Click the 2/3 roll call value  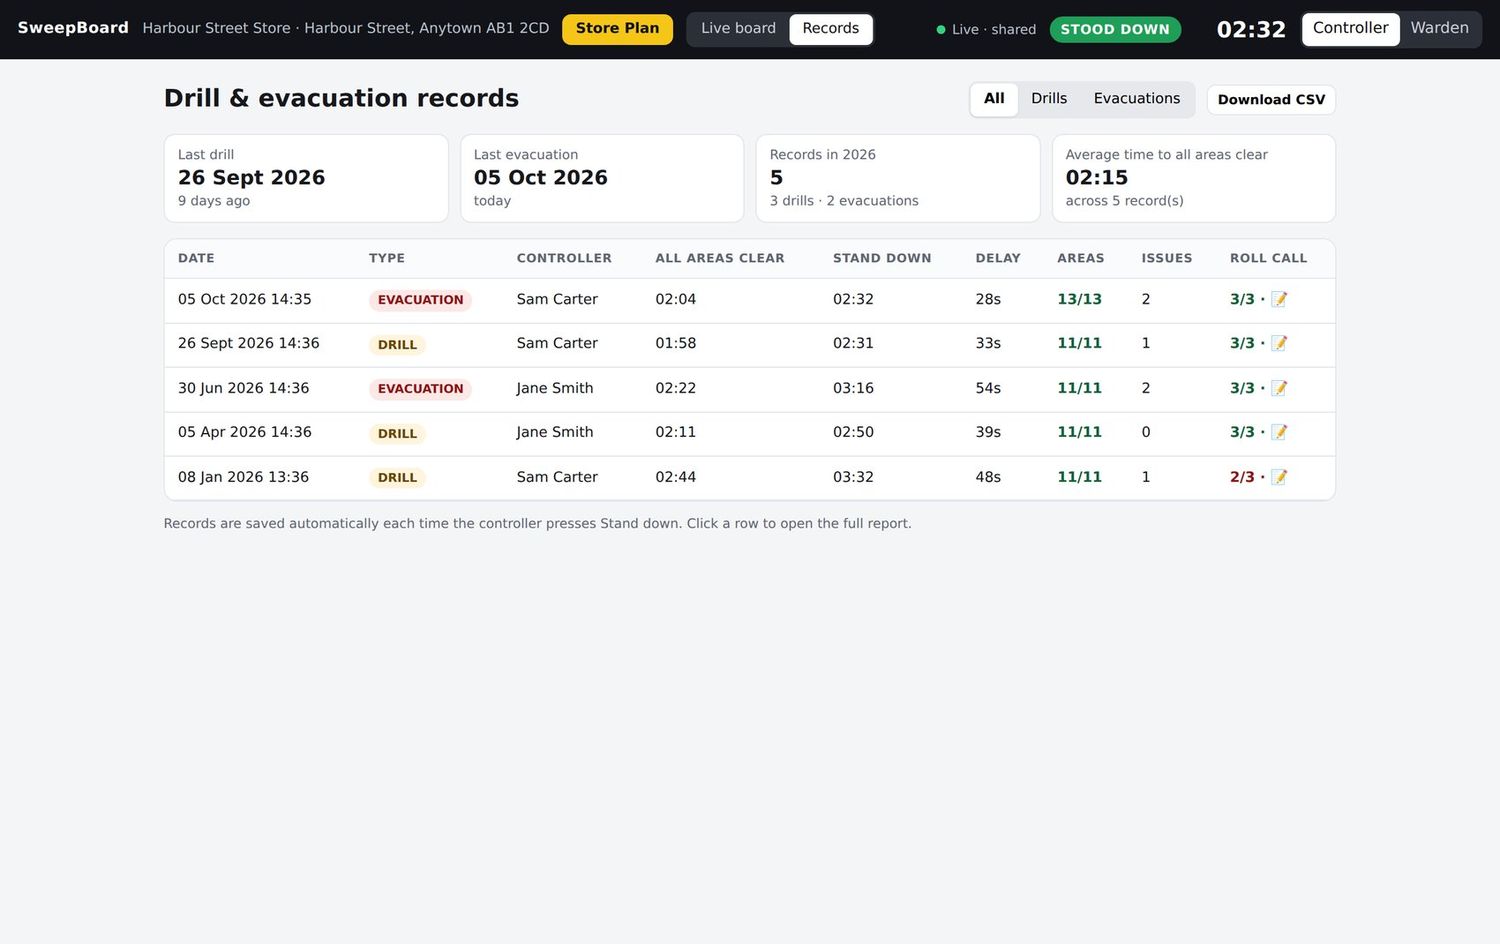tap(1242, 477)
